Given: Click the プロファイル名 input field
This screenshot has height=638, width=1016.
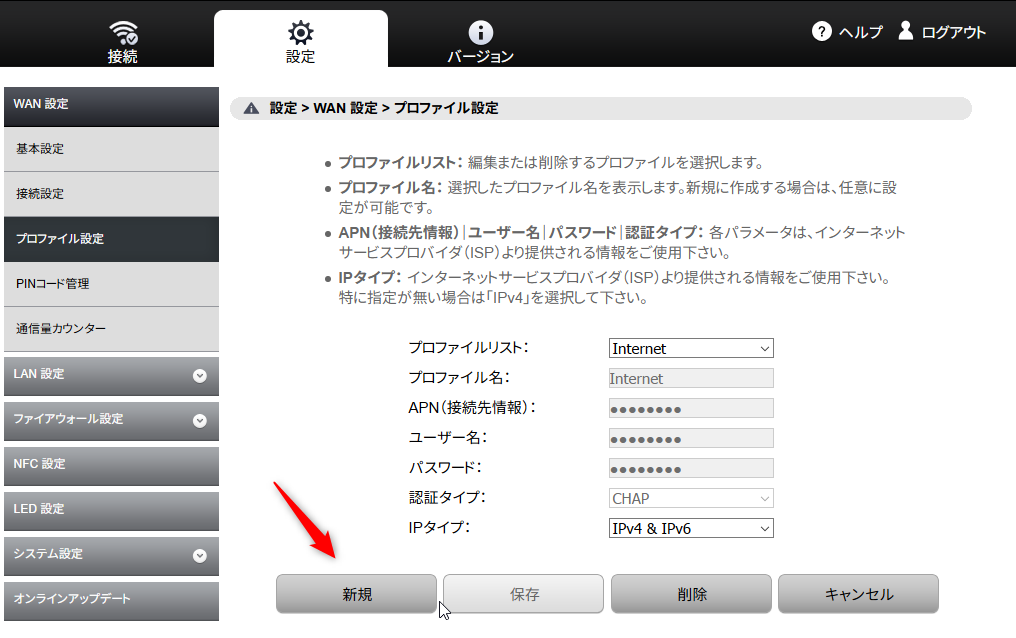Looking at the screenshot, I should [690, 378].
